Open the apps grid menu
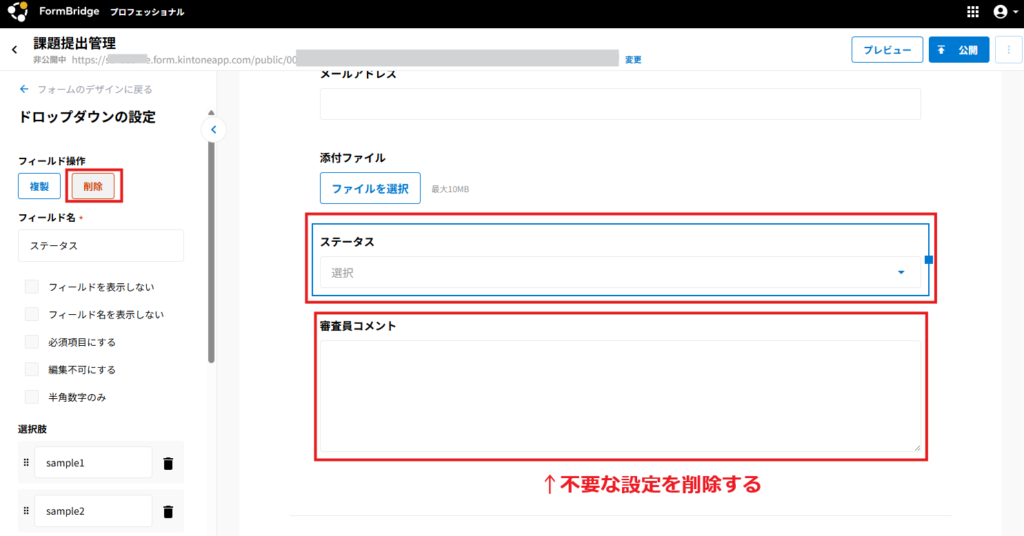1024x536 pixels. tap(973, 12)
